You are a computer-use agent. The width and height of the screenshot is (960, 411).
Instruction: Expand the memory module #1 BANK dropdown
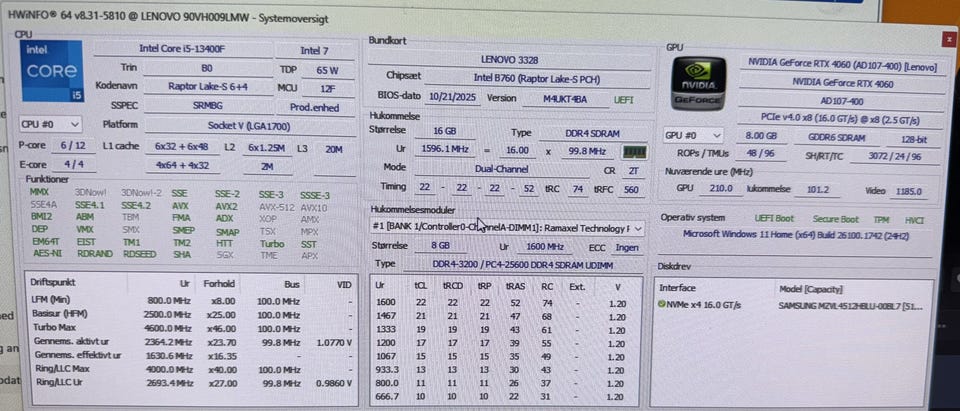[x=508, y=228]
